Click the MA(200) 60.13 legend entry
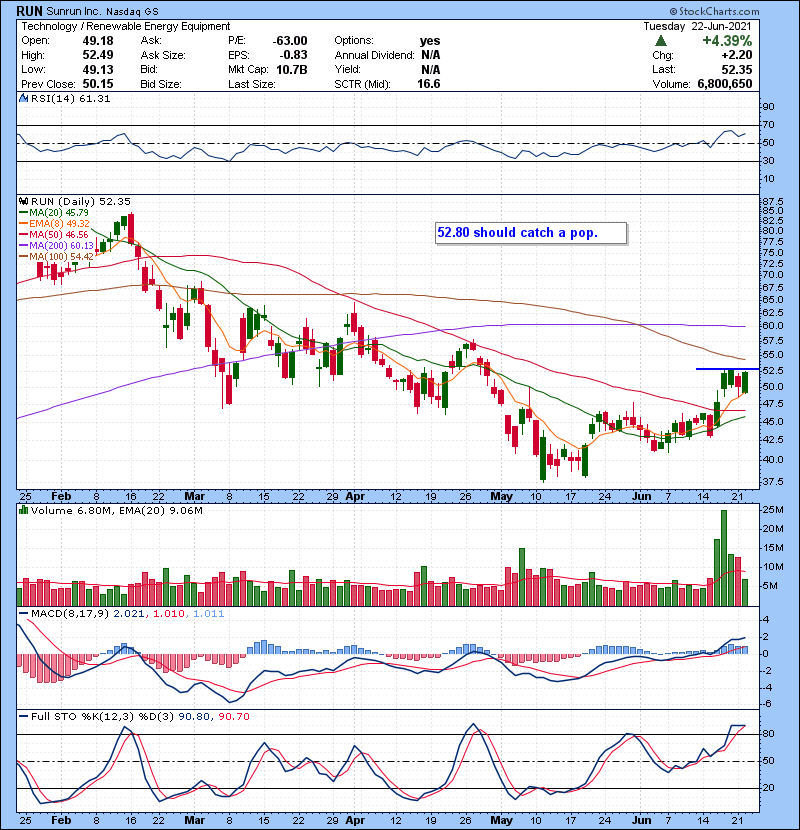800x830 pixels. (57, 246)
